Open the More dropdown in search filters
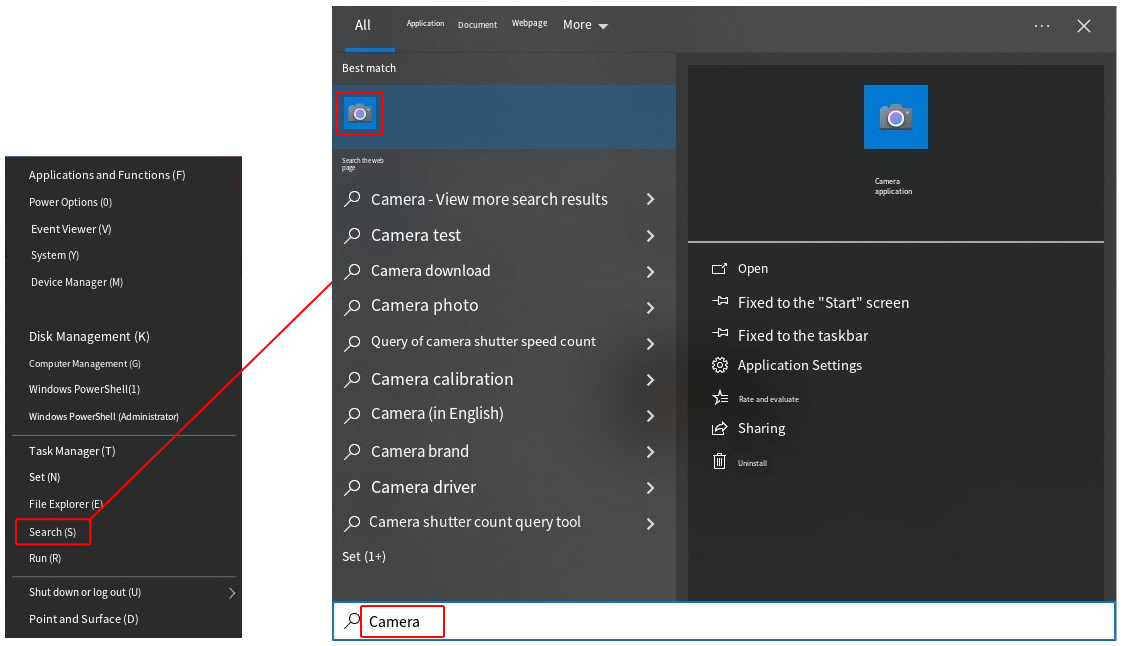This screenshot has height=646, width=1122. pos(585,25)
